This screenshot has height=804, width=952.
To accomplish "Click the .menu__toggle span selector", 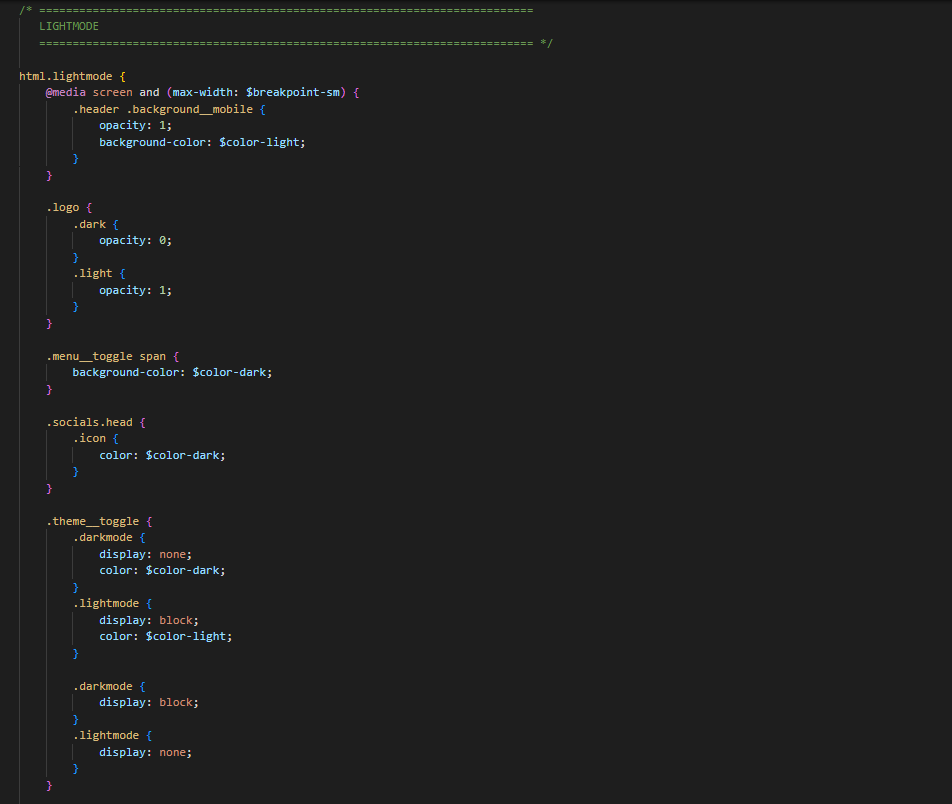I will (x=112, y=356).
